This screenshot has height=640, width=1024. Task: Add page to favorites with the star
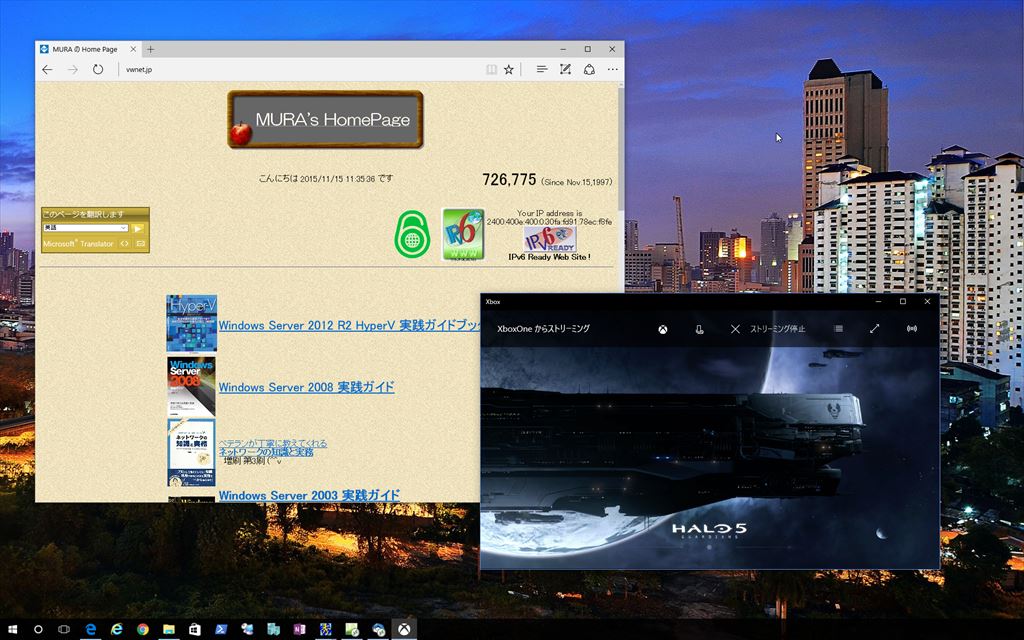pyautogui.click(x=509, y=69)
